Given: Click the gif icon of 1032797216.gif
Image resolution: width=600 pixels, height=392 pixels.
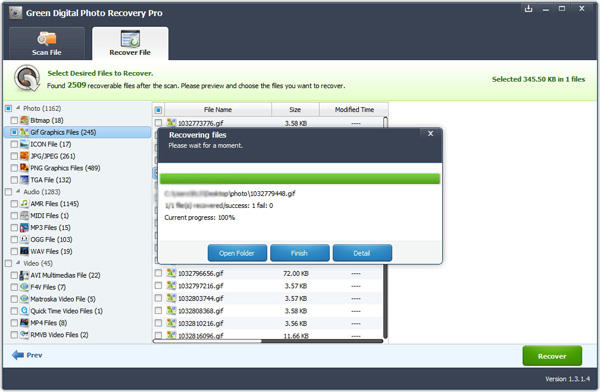Looking at the screenshot, I should pyautogui.click(x=171, y=286).
